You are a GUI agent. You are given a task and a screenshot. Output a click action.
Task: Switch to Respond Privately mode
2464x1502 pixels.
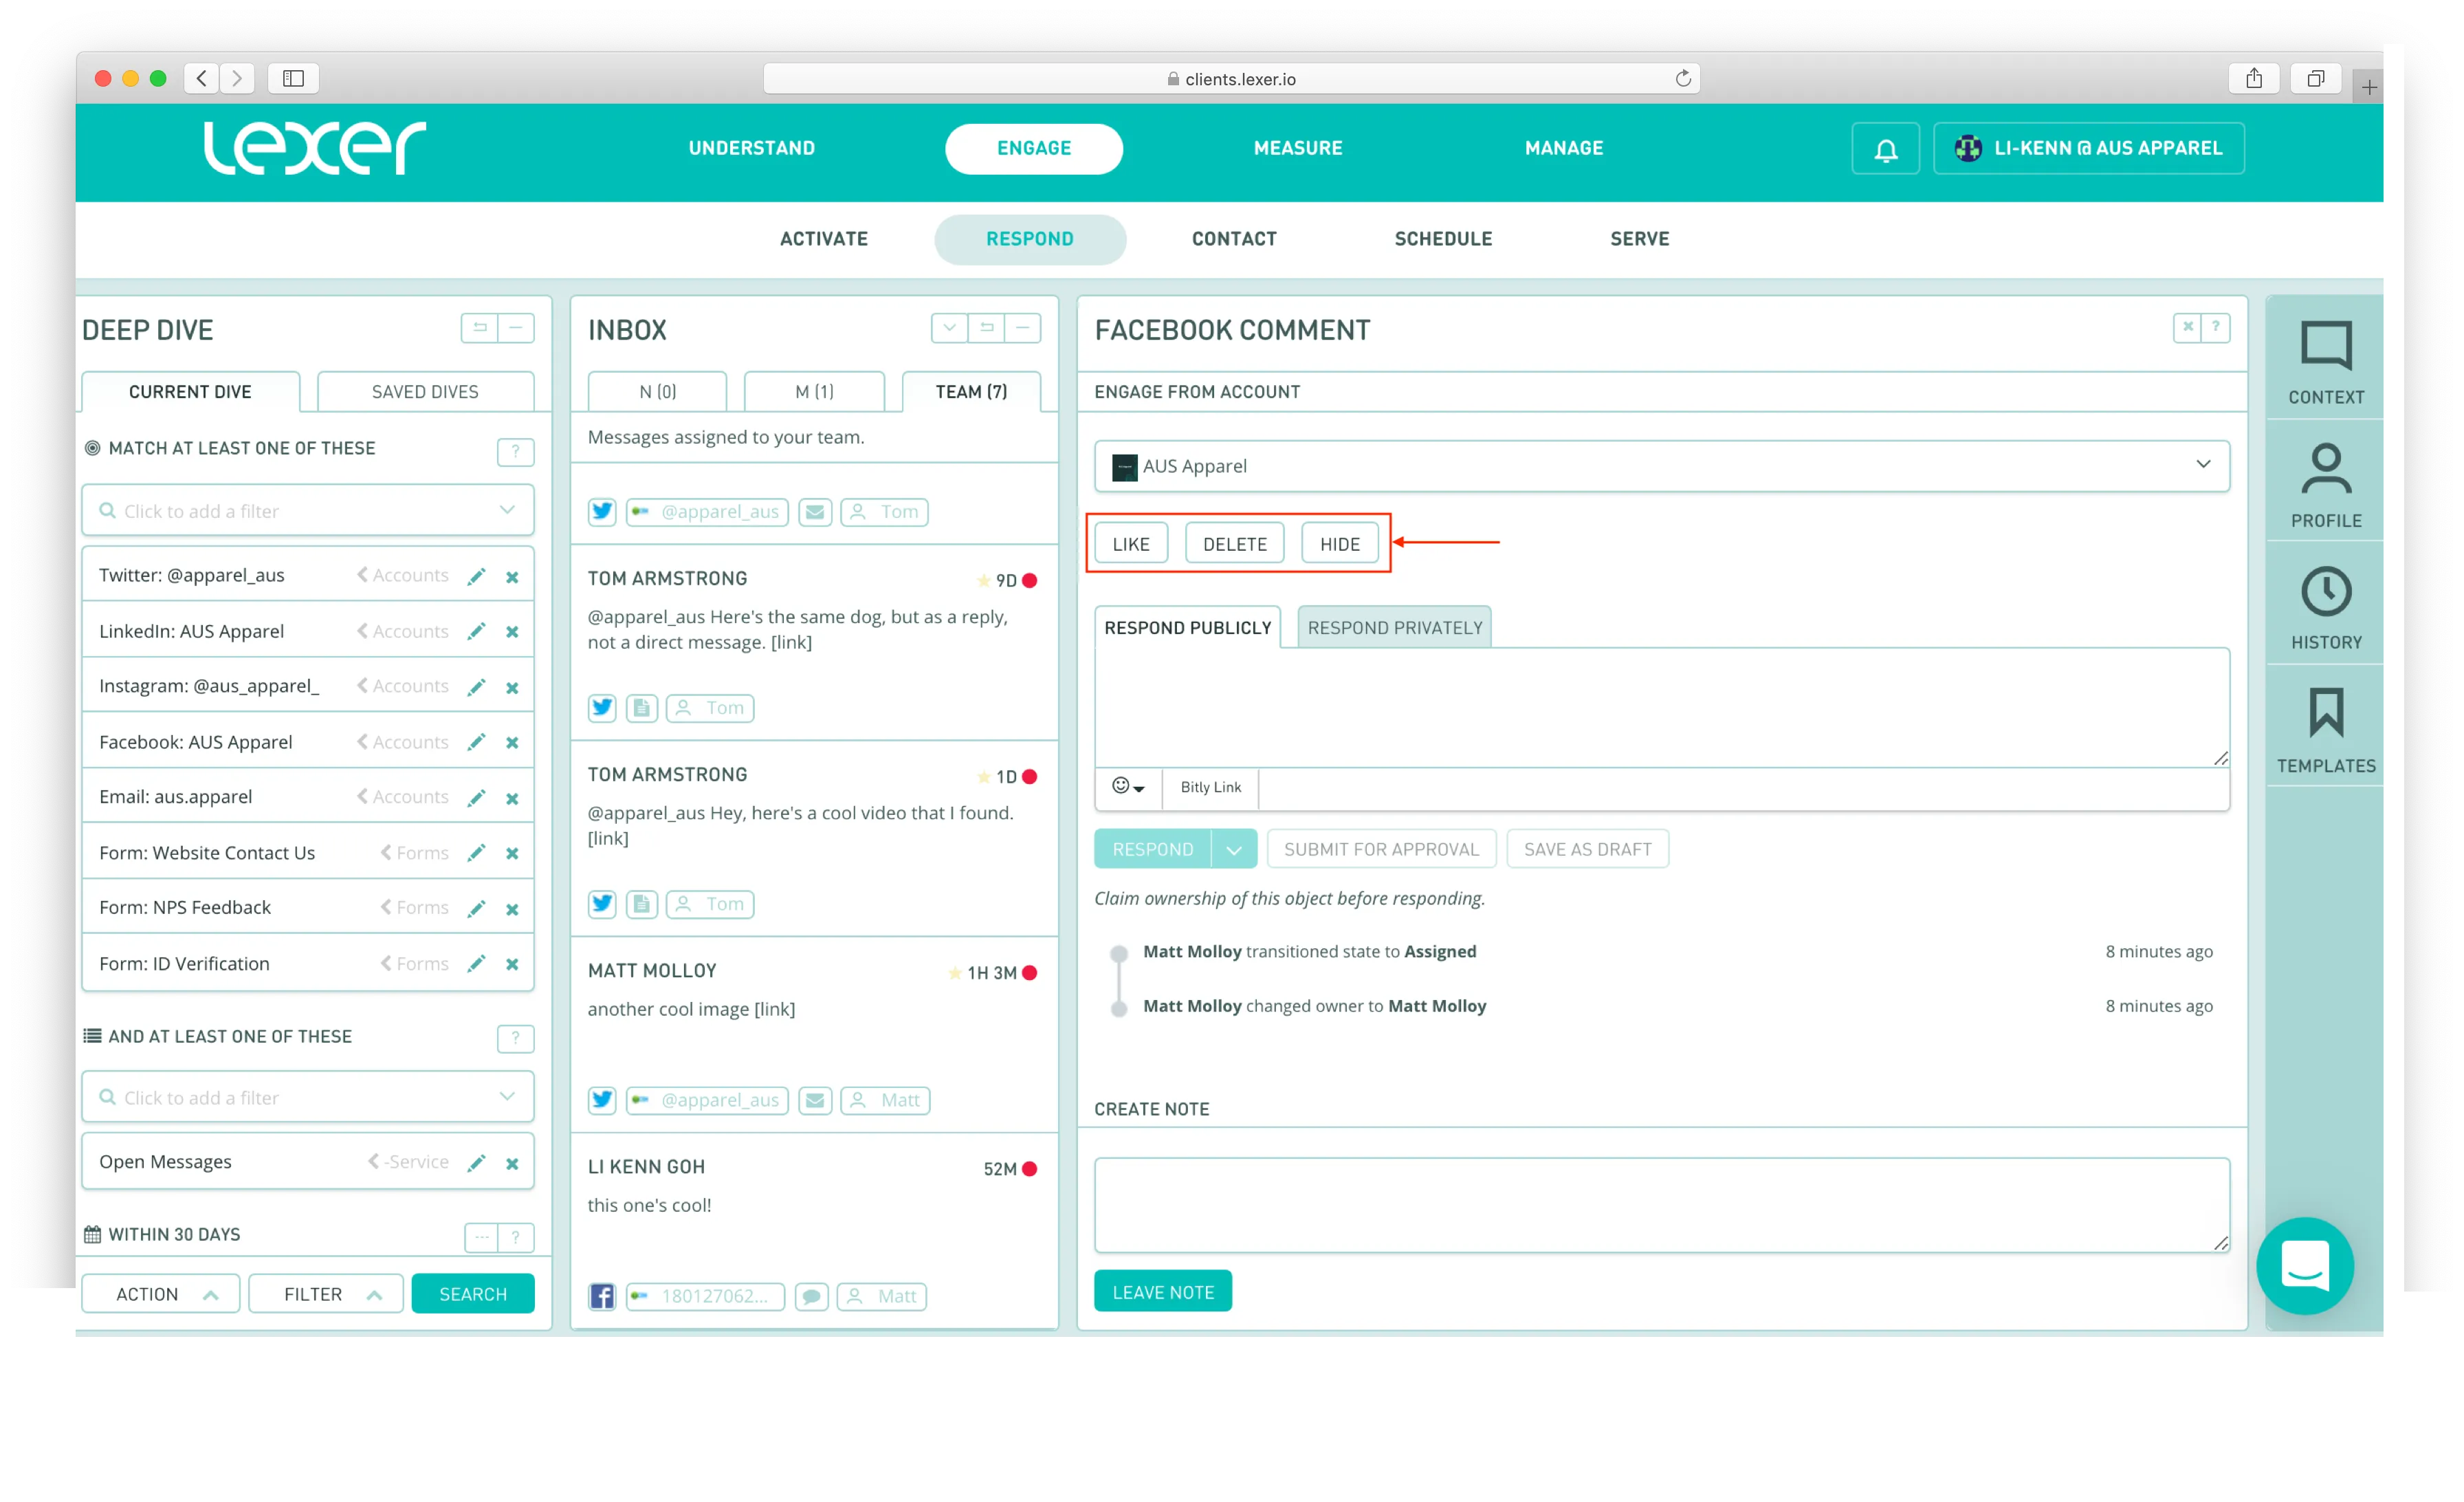coord(1394,628)
